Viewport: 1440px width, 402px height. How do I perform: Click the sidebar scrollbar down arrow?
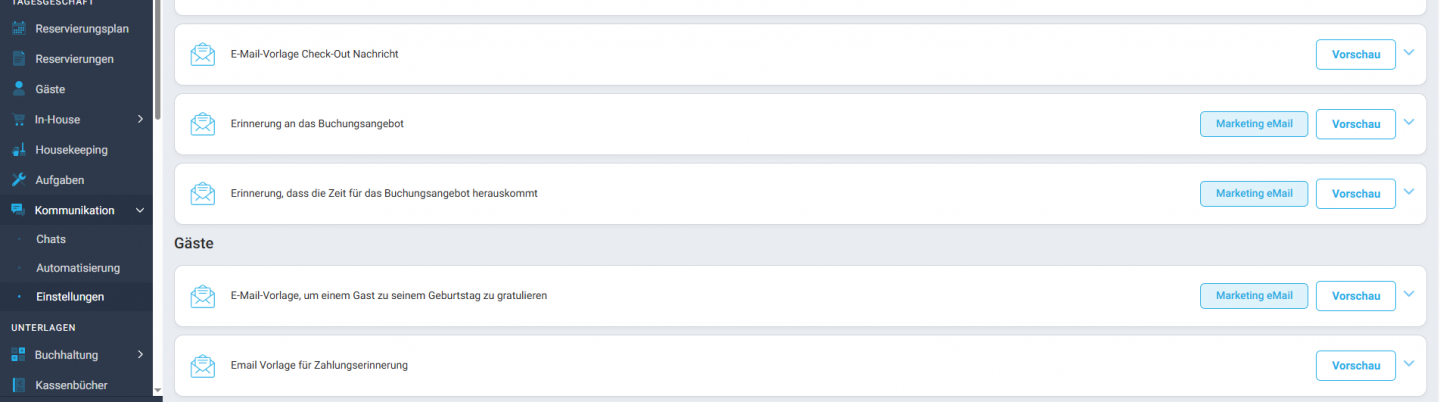(x=157, y=390)
